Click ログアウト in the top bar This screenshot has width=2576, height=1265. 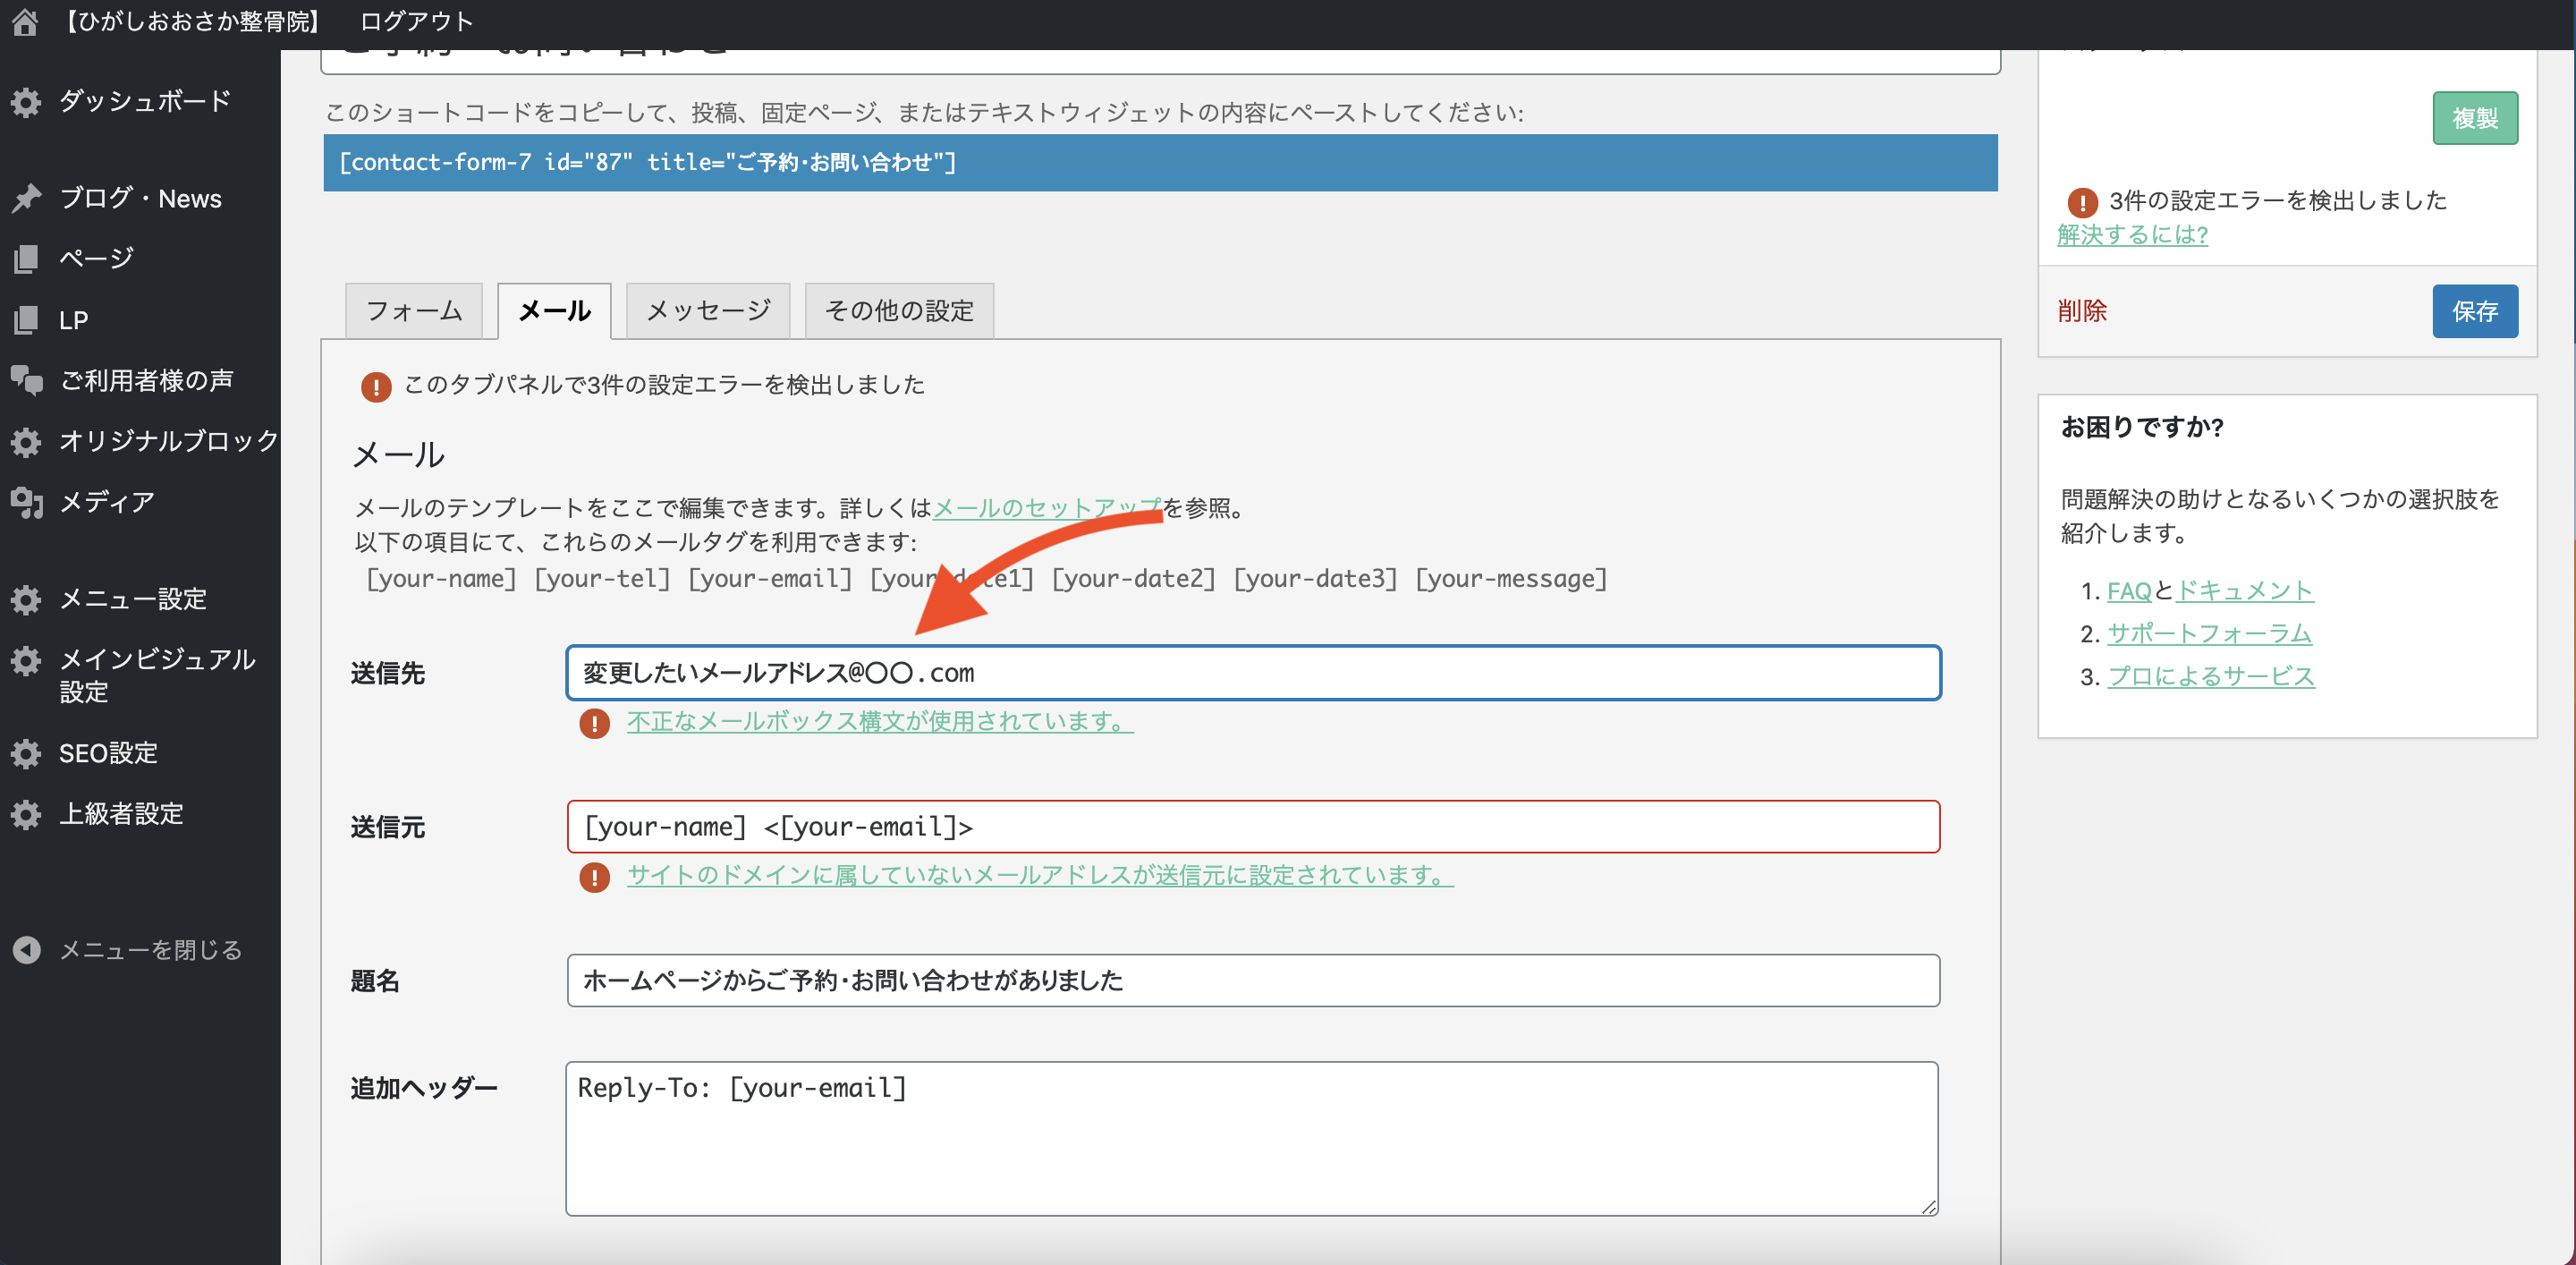(416, 22)
